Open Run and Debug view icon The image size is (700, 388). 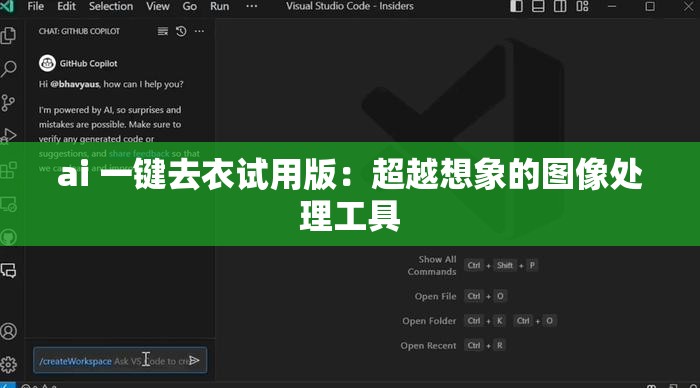[x=8, y=135]
